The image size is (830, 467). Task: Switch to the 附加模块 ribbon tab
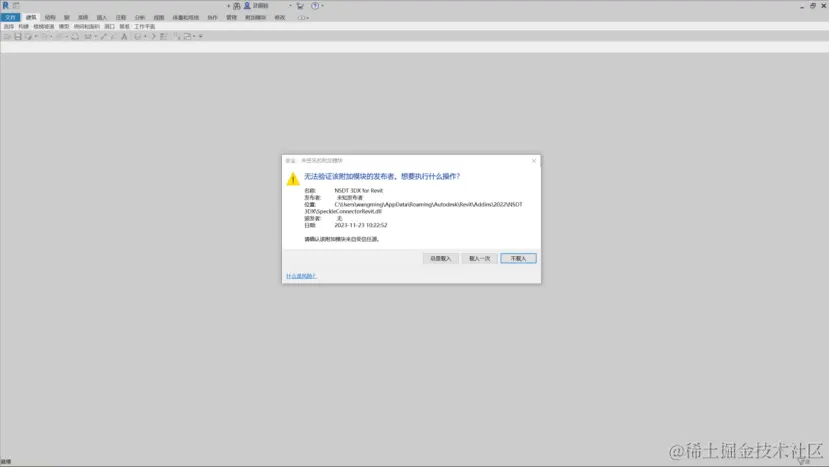pos(255,17)
